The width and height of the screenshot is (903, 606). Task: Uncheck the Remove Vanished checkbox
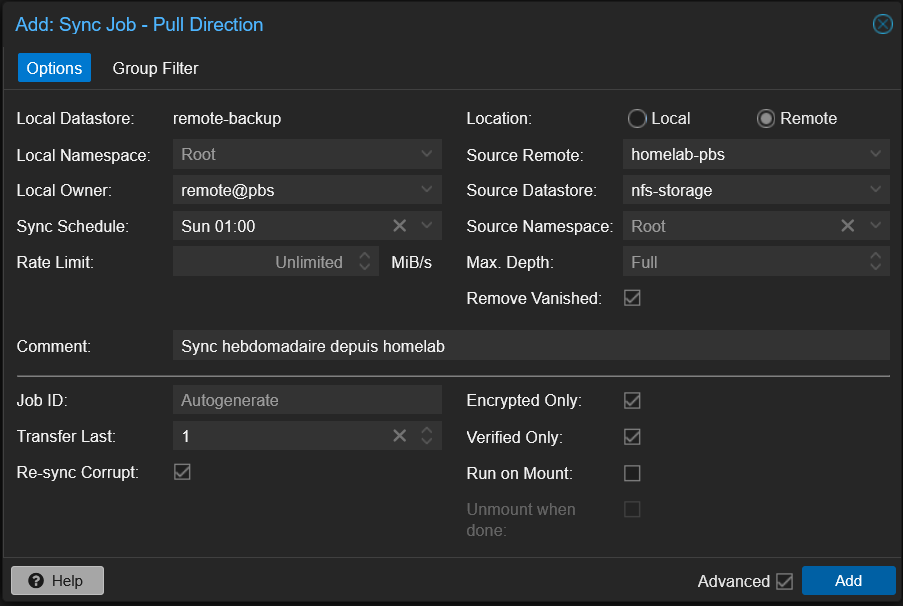tap(632, 297)
